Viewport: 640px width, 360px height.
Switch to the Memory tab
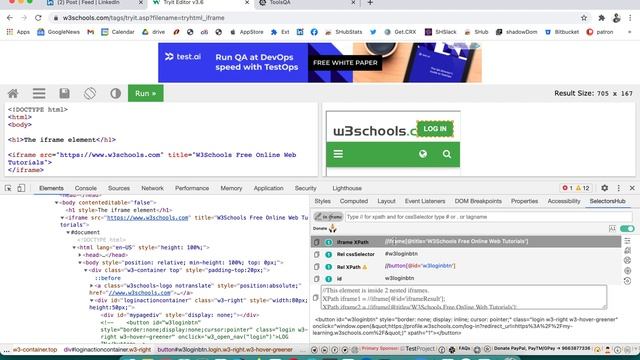pyautogui.click(x=231, y=188)
